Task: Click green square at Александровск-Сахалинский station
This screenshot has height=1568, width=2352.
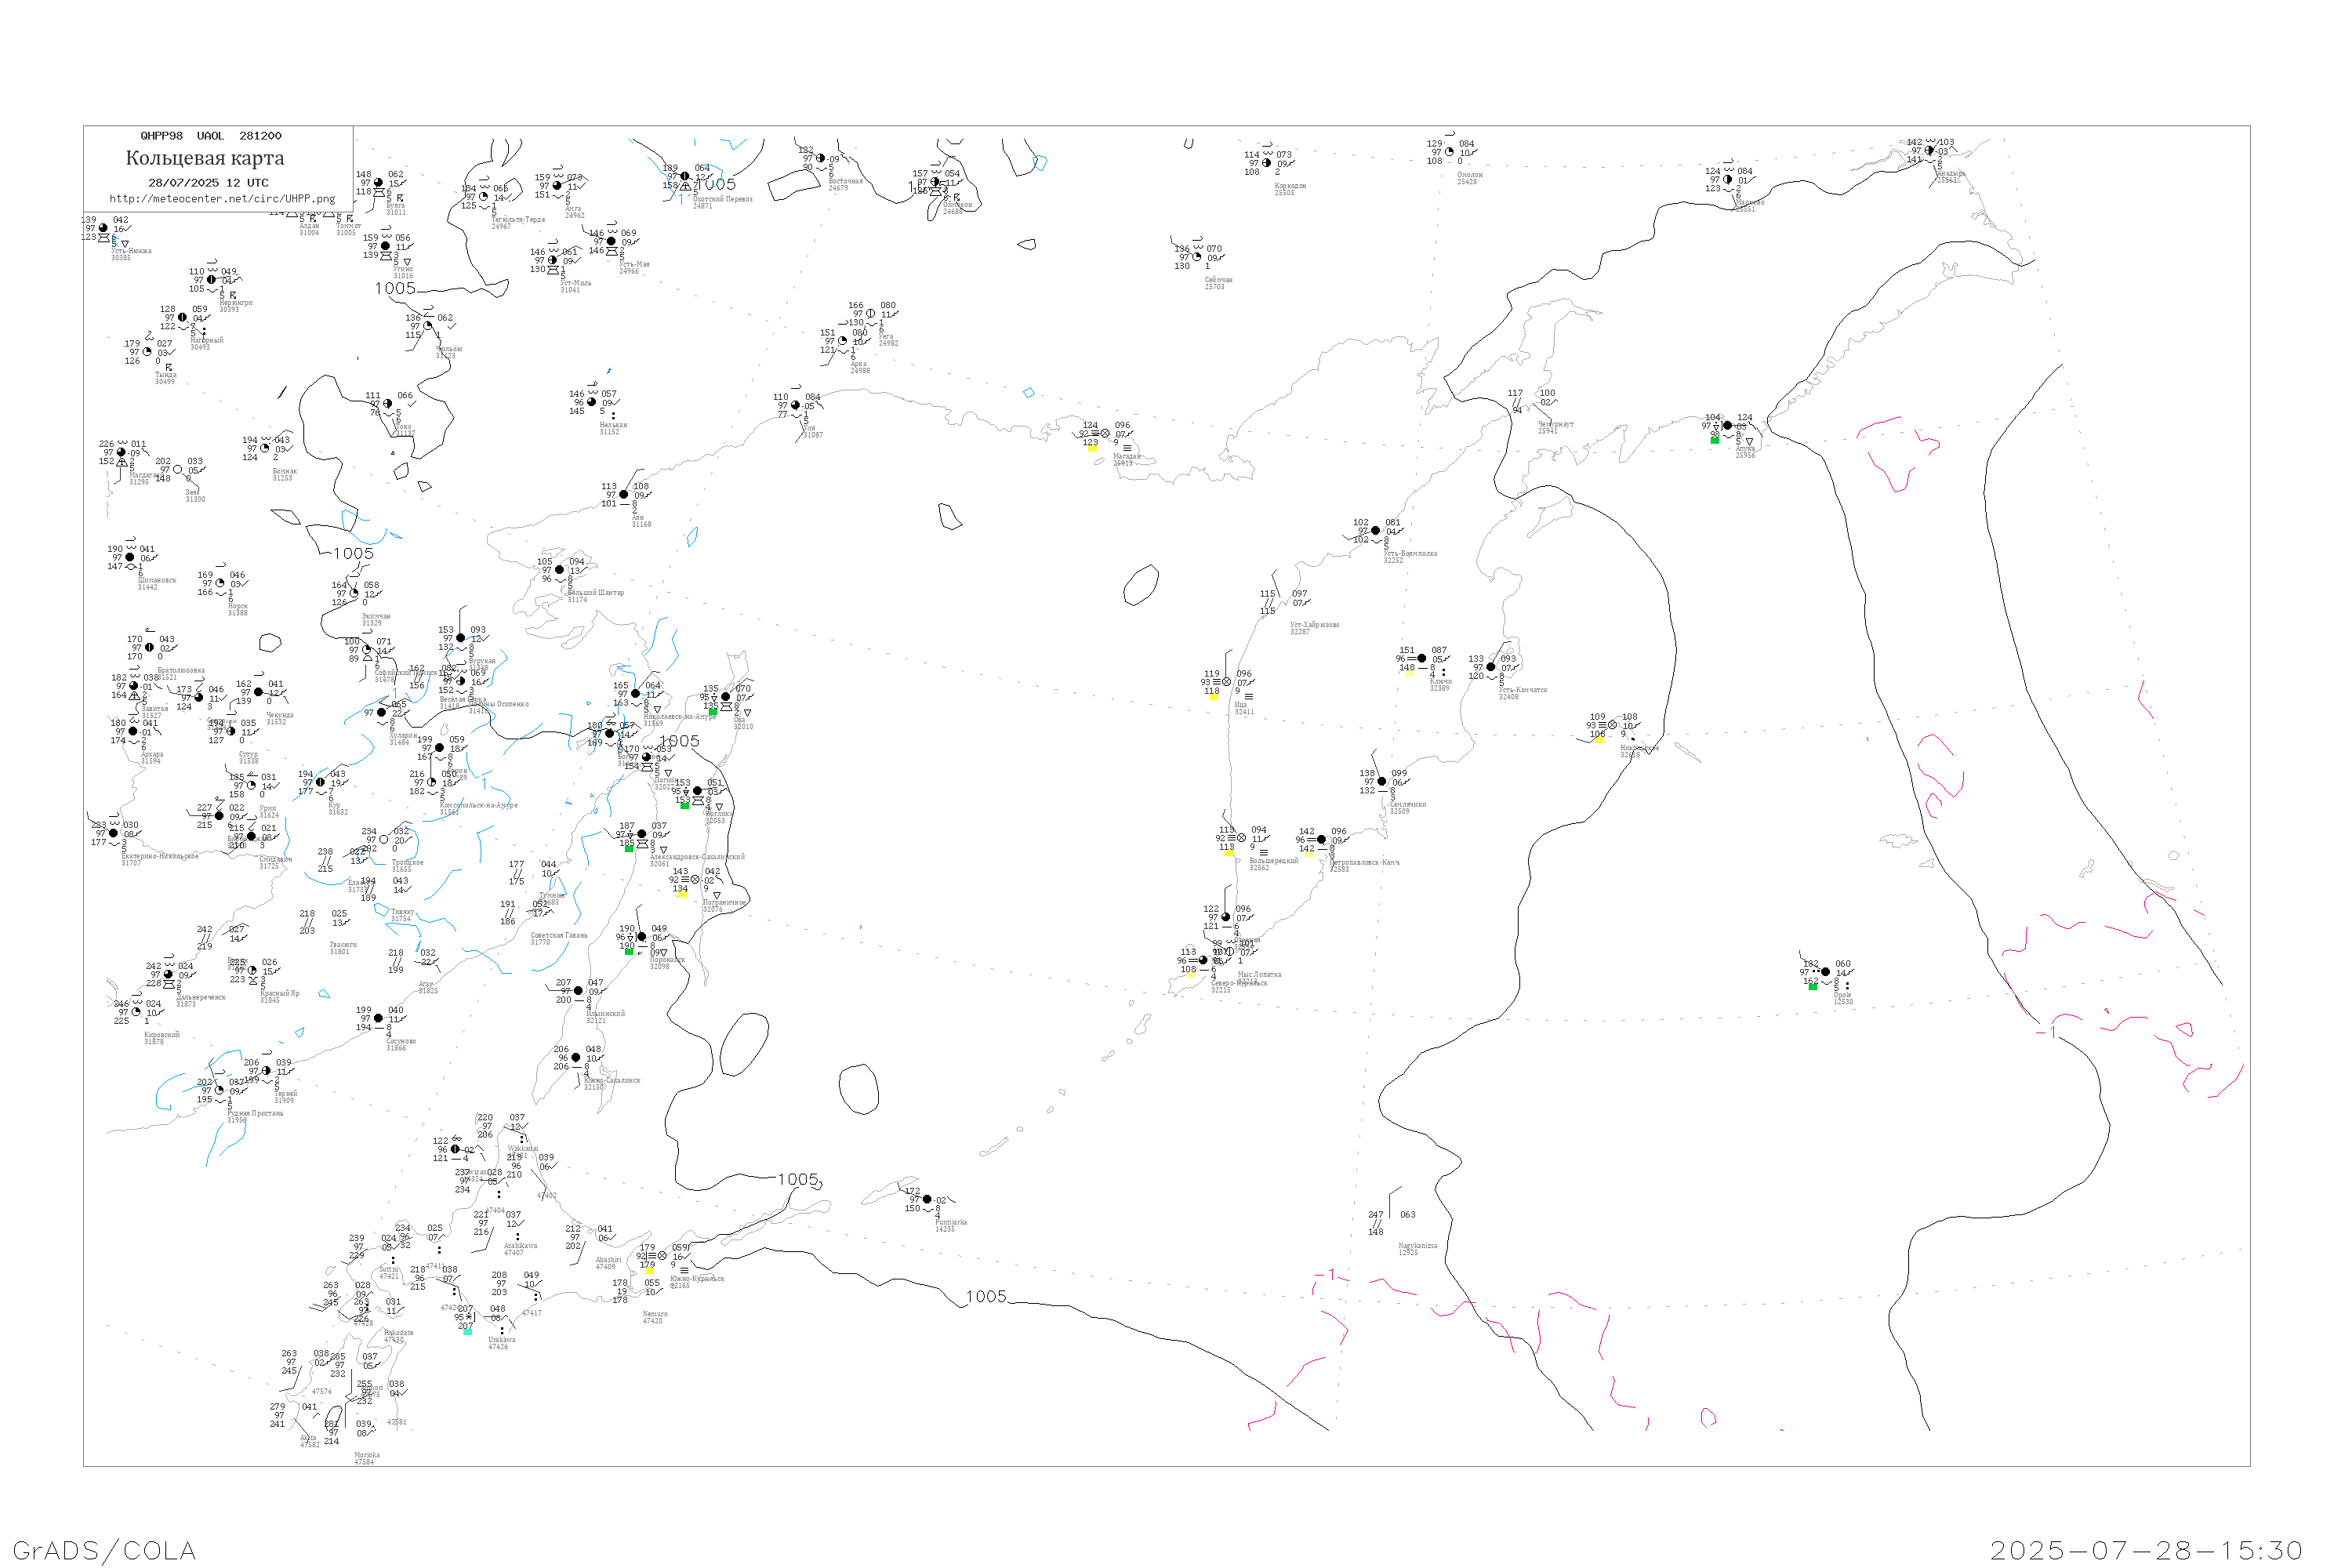Action: pyautogui.click(x=629, y=849)
